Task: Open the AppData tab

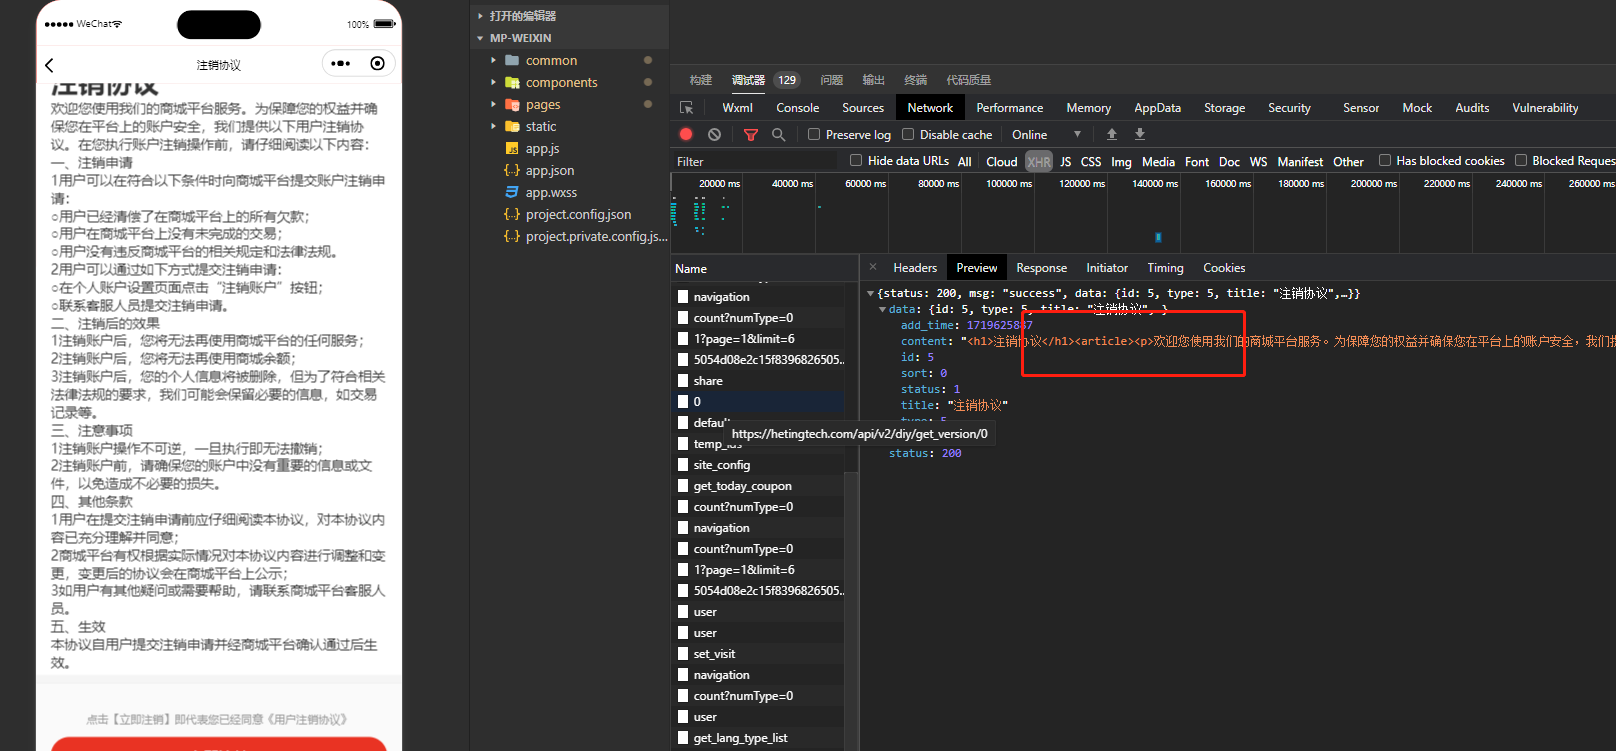Action: 1157,108
